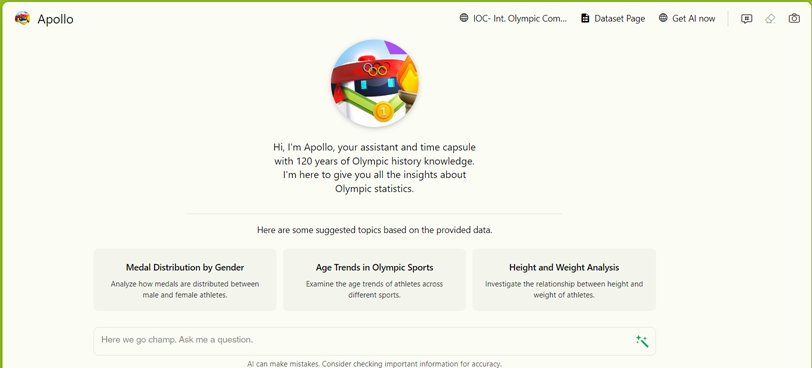
Task: Click the 'Hi, I'm Apollo' greeting text
Action: [x=374, y=168]
